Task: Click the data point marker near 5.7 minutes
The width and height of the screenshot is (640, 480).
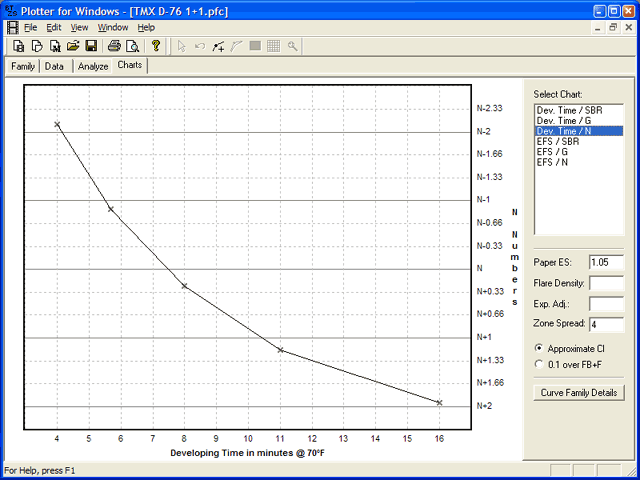Action: point(110,209)
